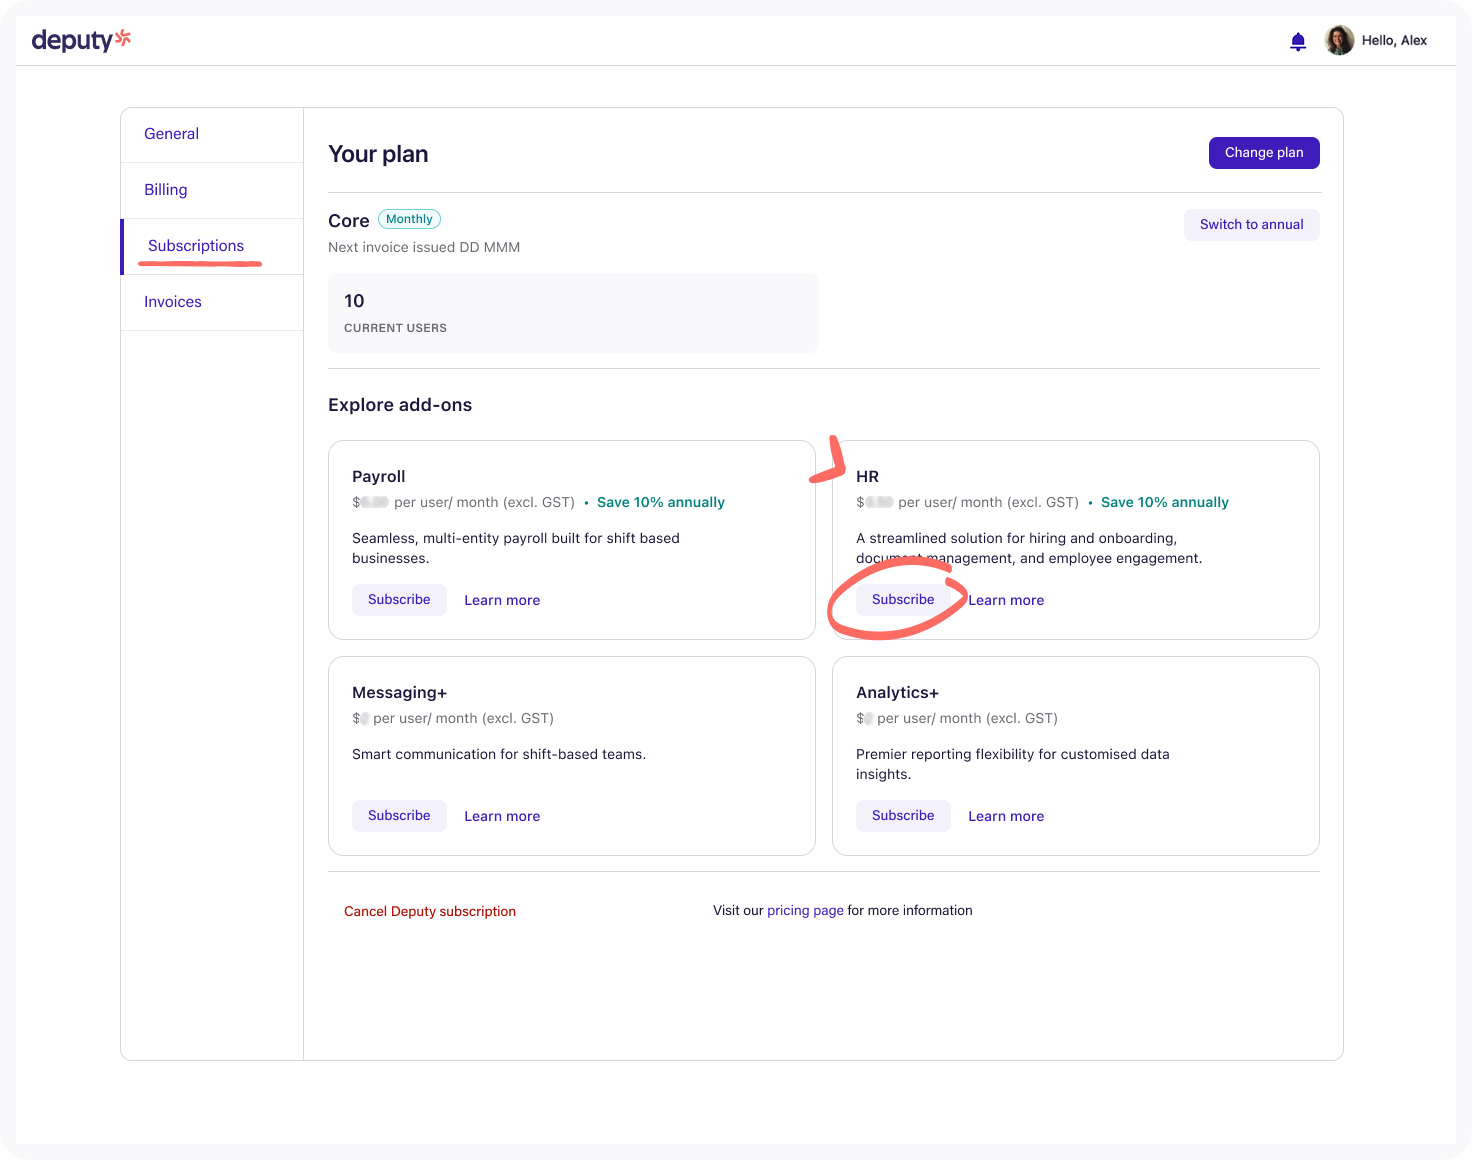1472x1160 pixels.
Task: Click Alex's profile avatar
Action: coord(1339,40)
